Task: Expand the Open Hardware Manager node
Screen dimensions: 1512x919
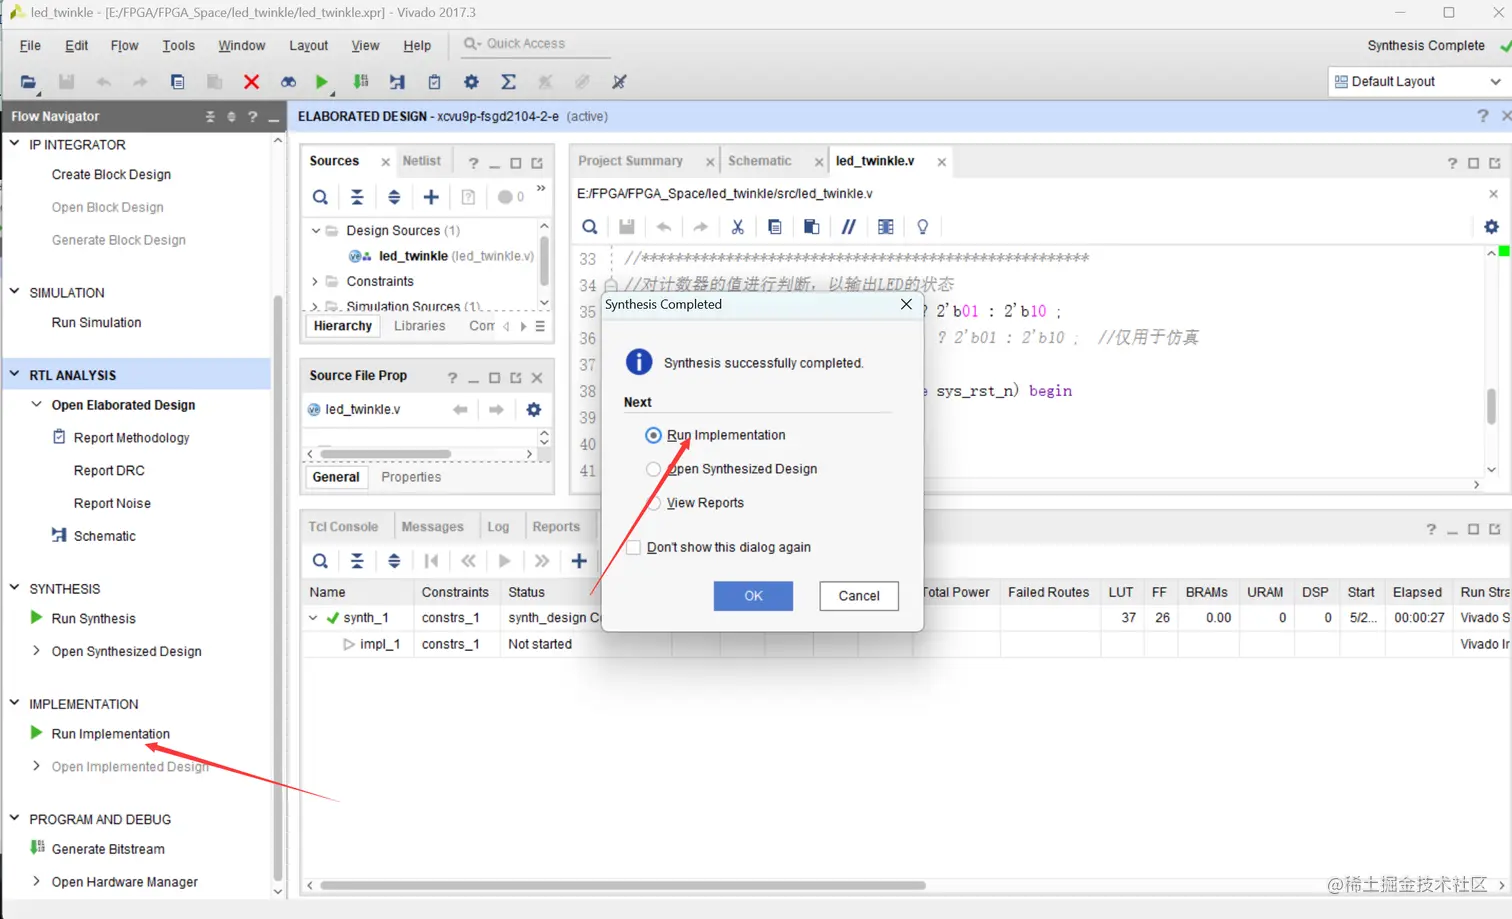Action: pyautogui.click(x=37, y=881)
